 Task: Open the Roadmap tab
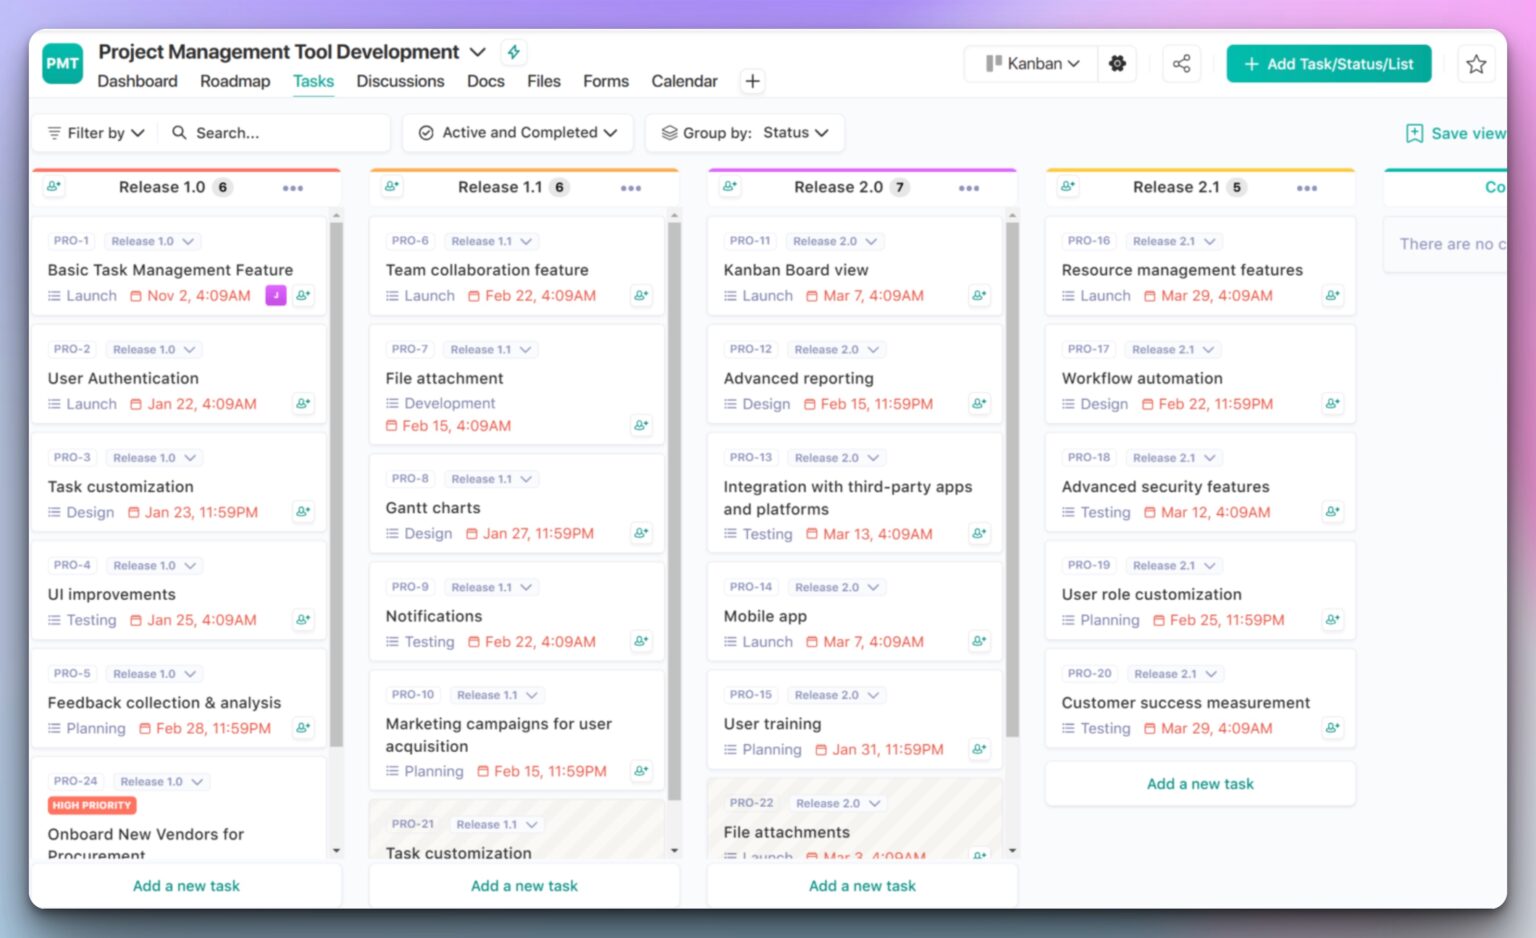235,81
